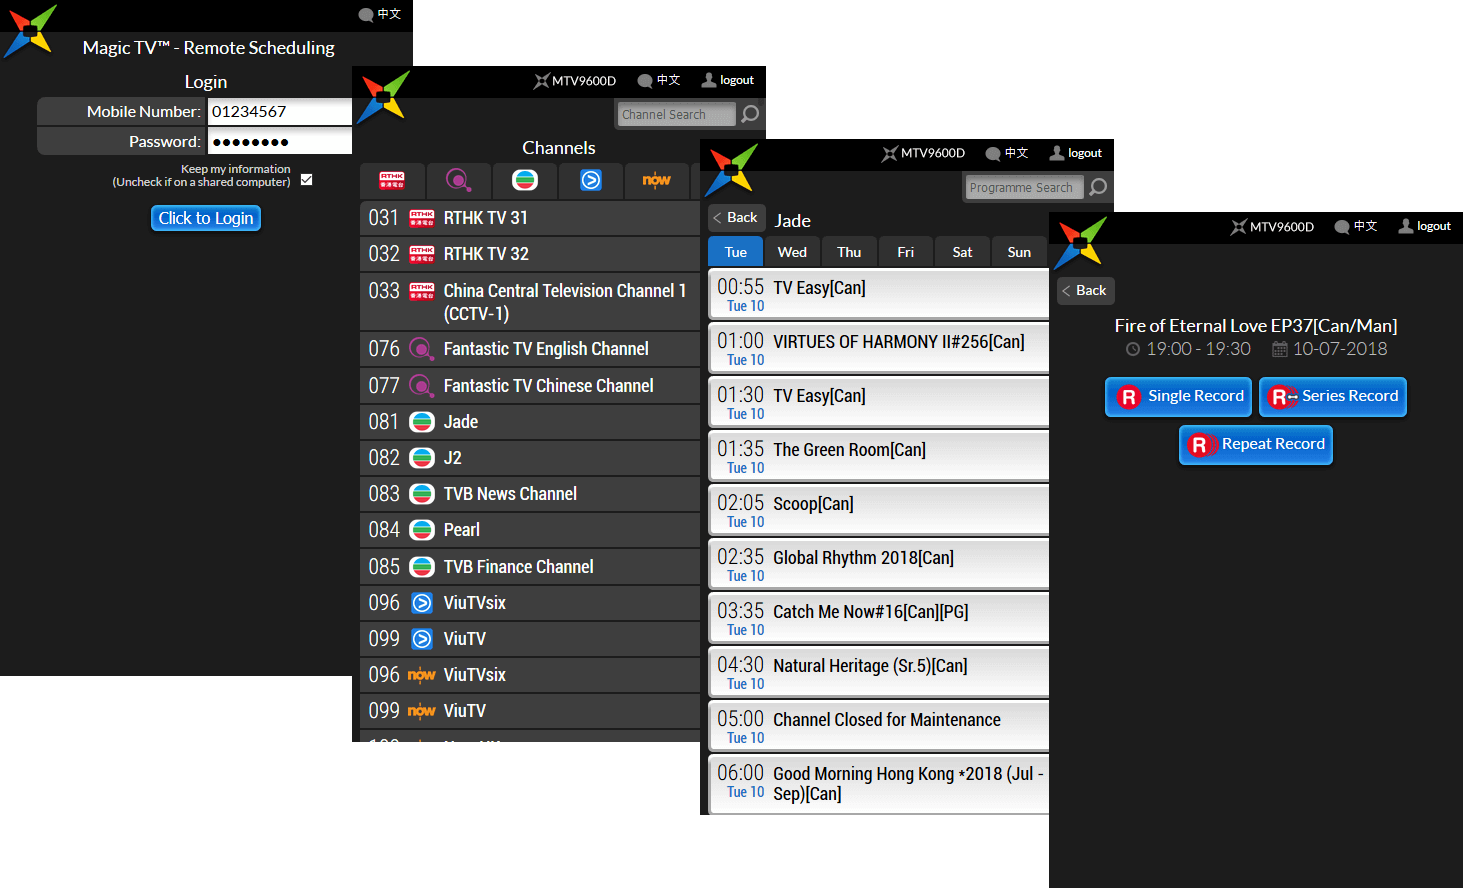Click Magic TV logo on Login screen
1463x888 pixels.
[x=30, y=31]
